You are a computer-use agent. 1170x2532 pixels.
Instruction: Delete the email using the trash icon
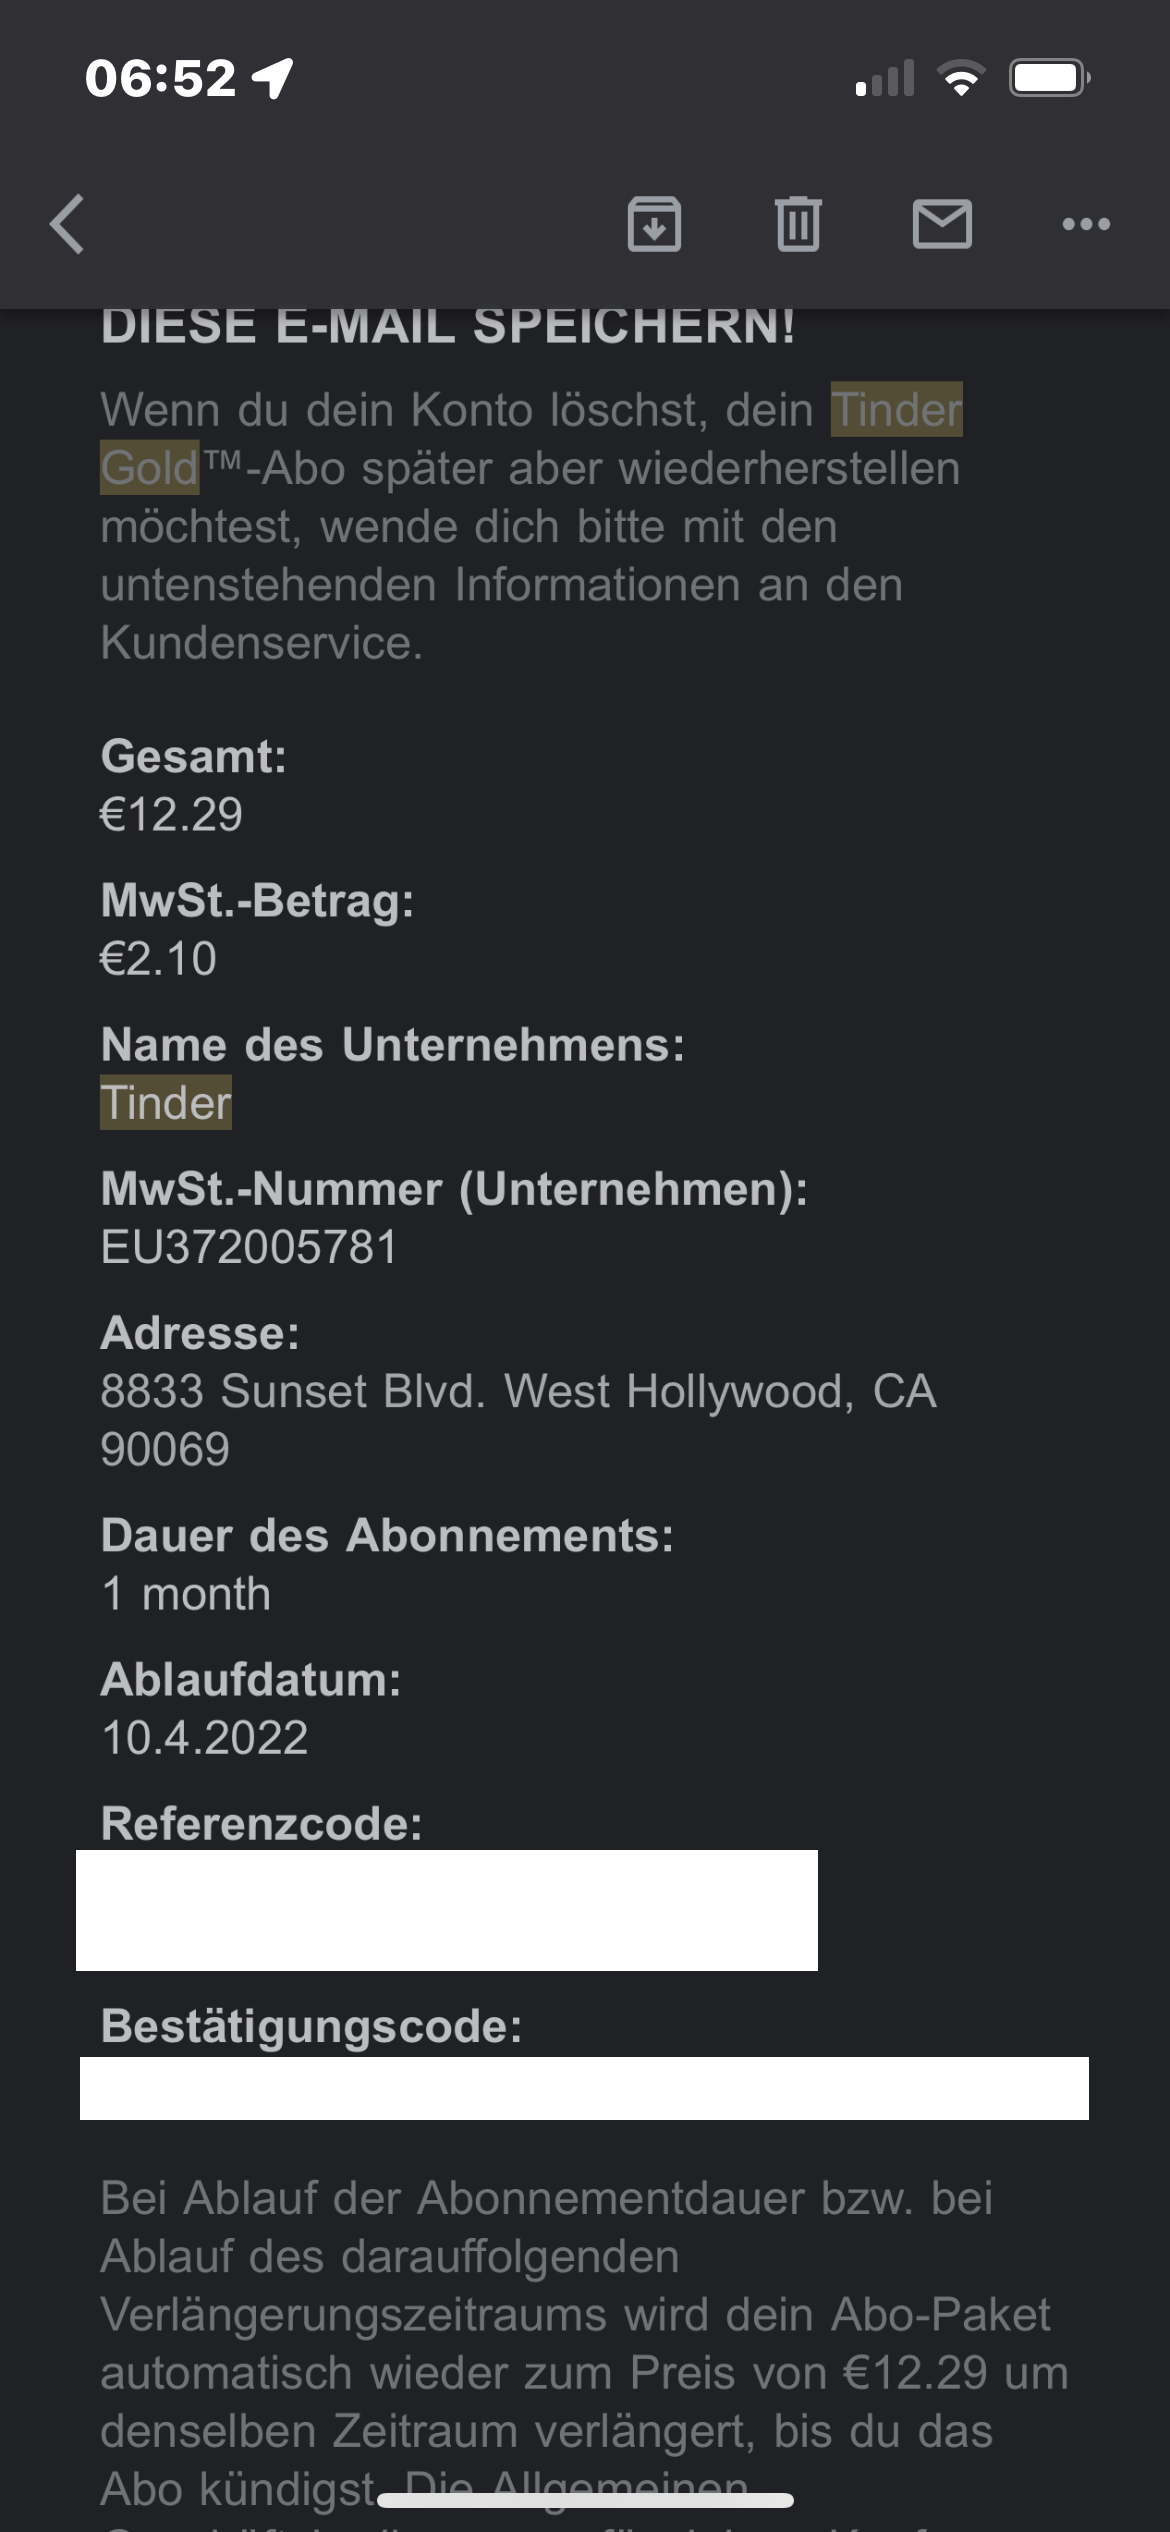[798, 224]
